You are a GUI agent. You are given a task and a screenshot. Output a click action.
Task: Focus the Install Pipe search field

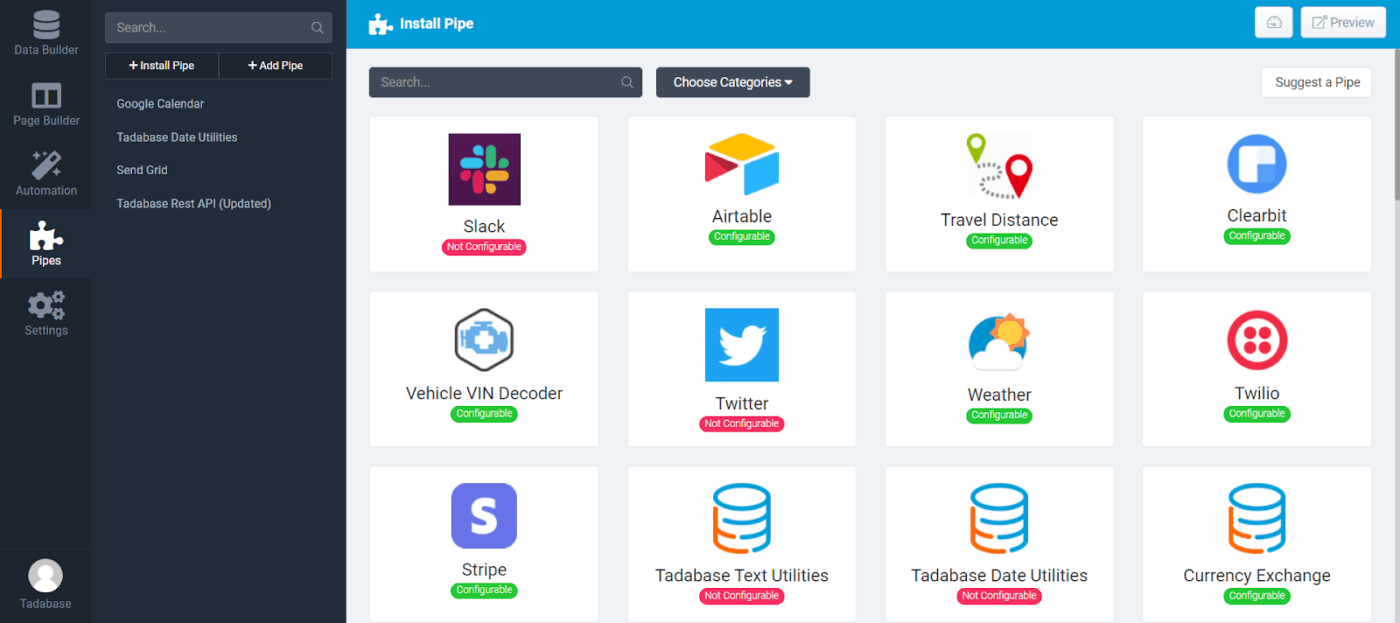pos(505,82)
